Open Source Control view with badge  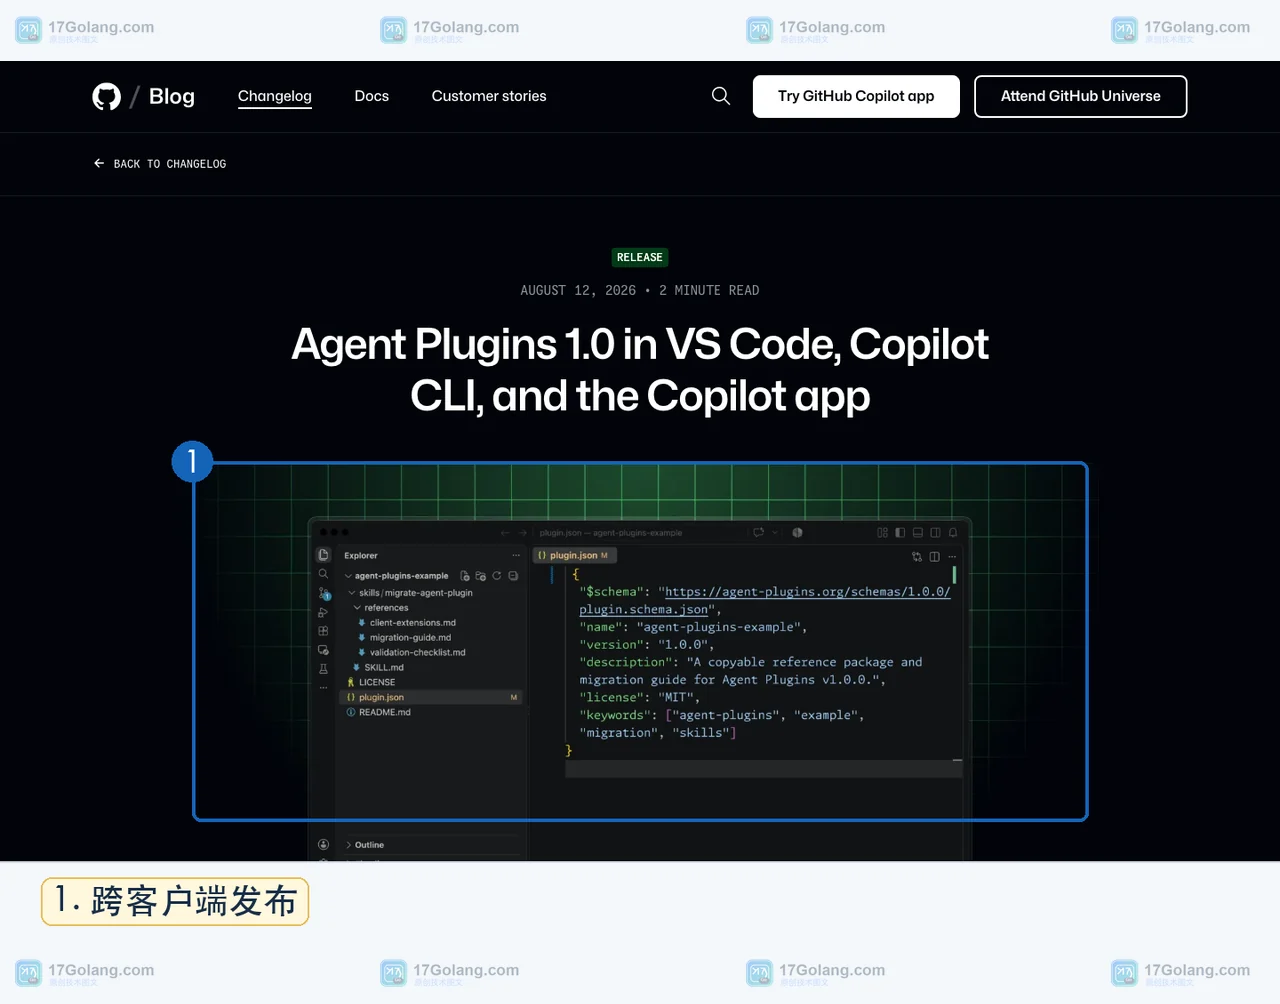tap(324, 593)
